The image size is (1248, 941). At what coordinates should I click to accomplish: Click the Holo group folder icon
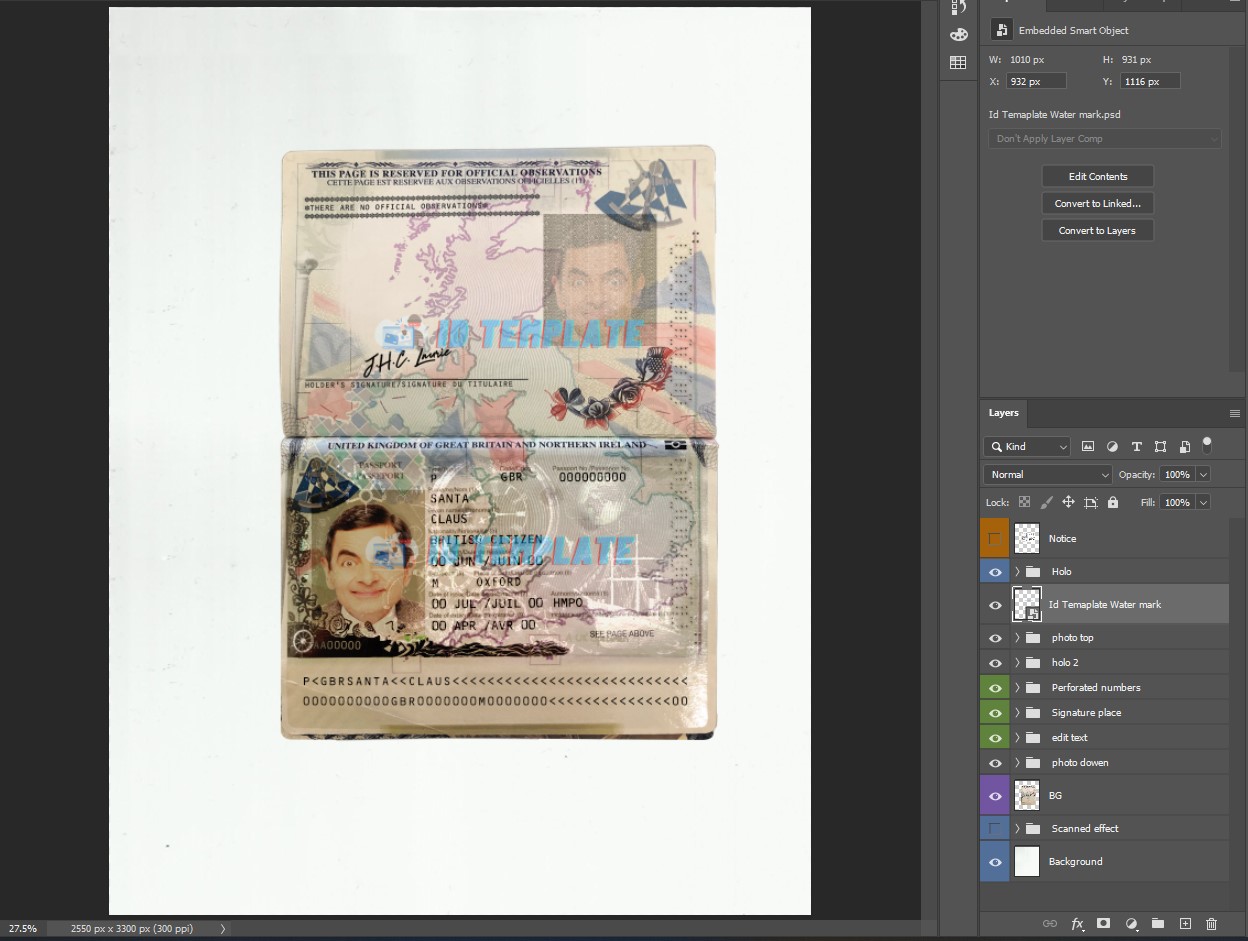point(1033,572)
